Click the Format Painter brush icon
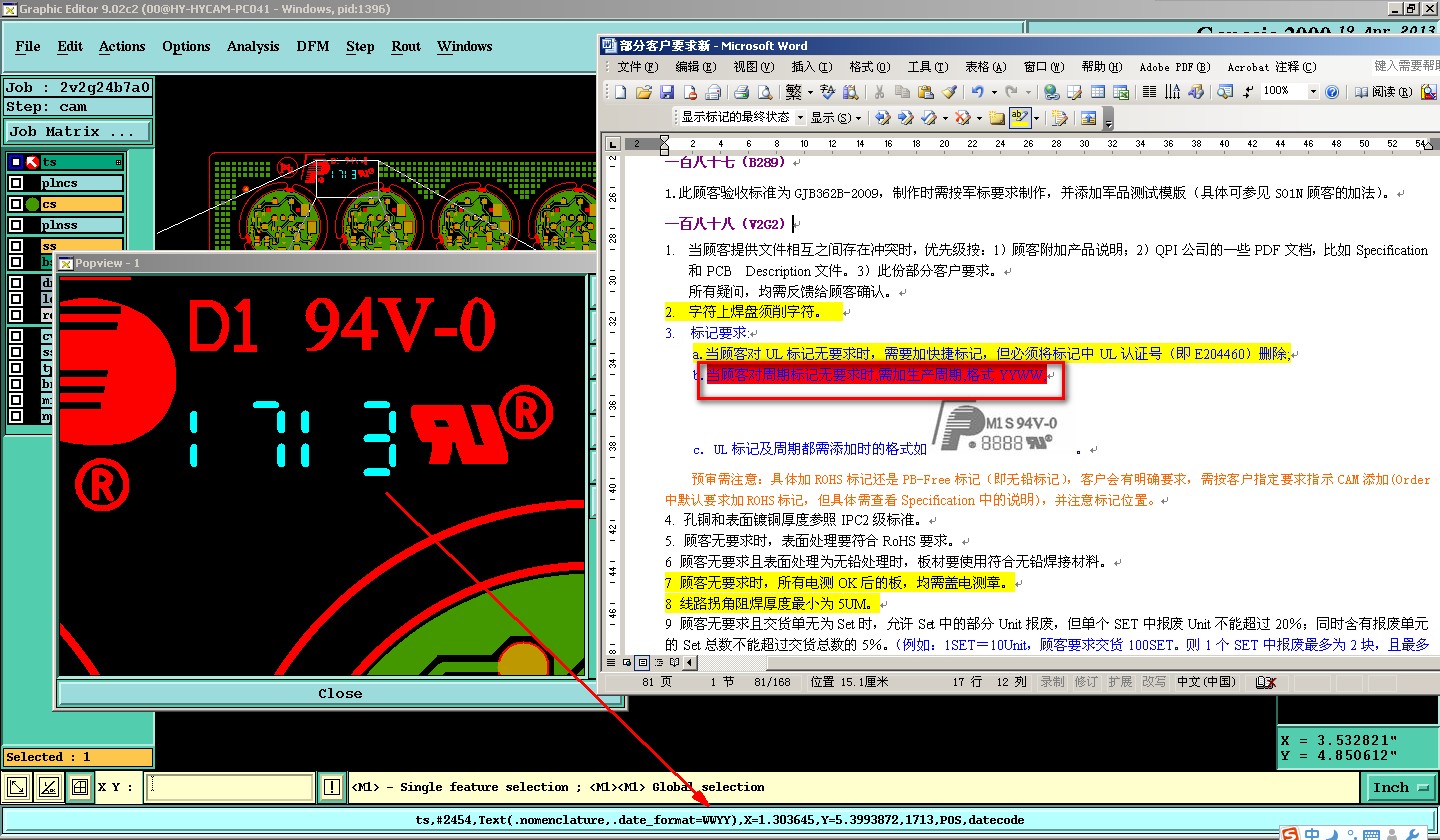This screenshot has height=840, width=1440. tap(948, 92)
